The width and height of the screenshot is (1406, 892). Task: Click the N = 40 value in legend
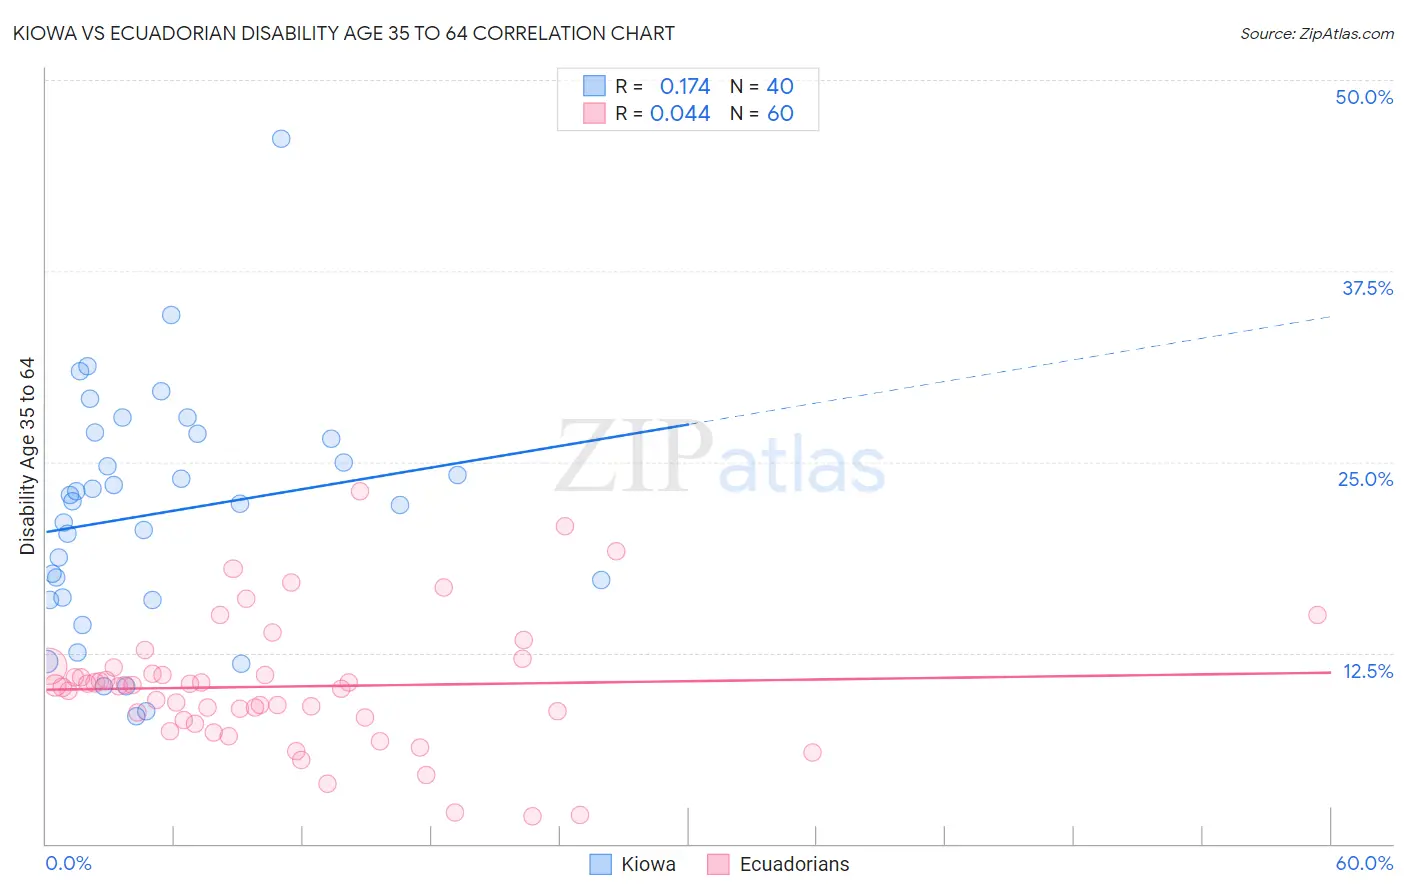coord(762,86)
